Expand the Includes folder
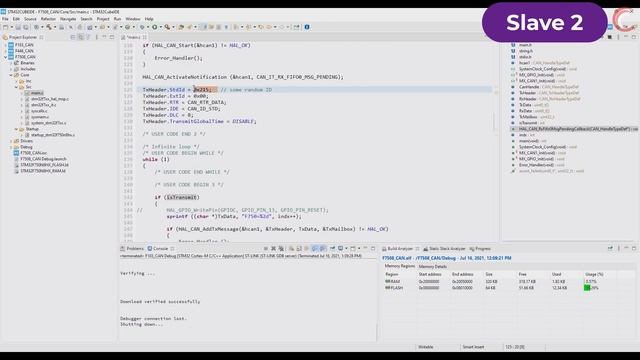640x360 pixels. click(11, 69)
